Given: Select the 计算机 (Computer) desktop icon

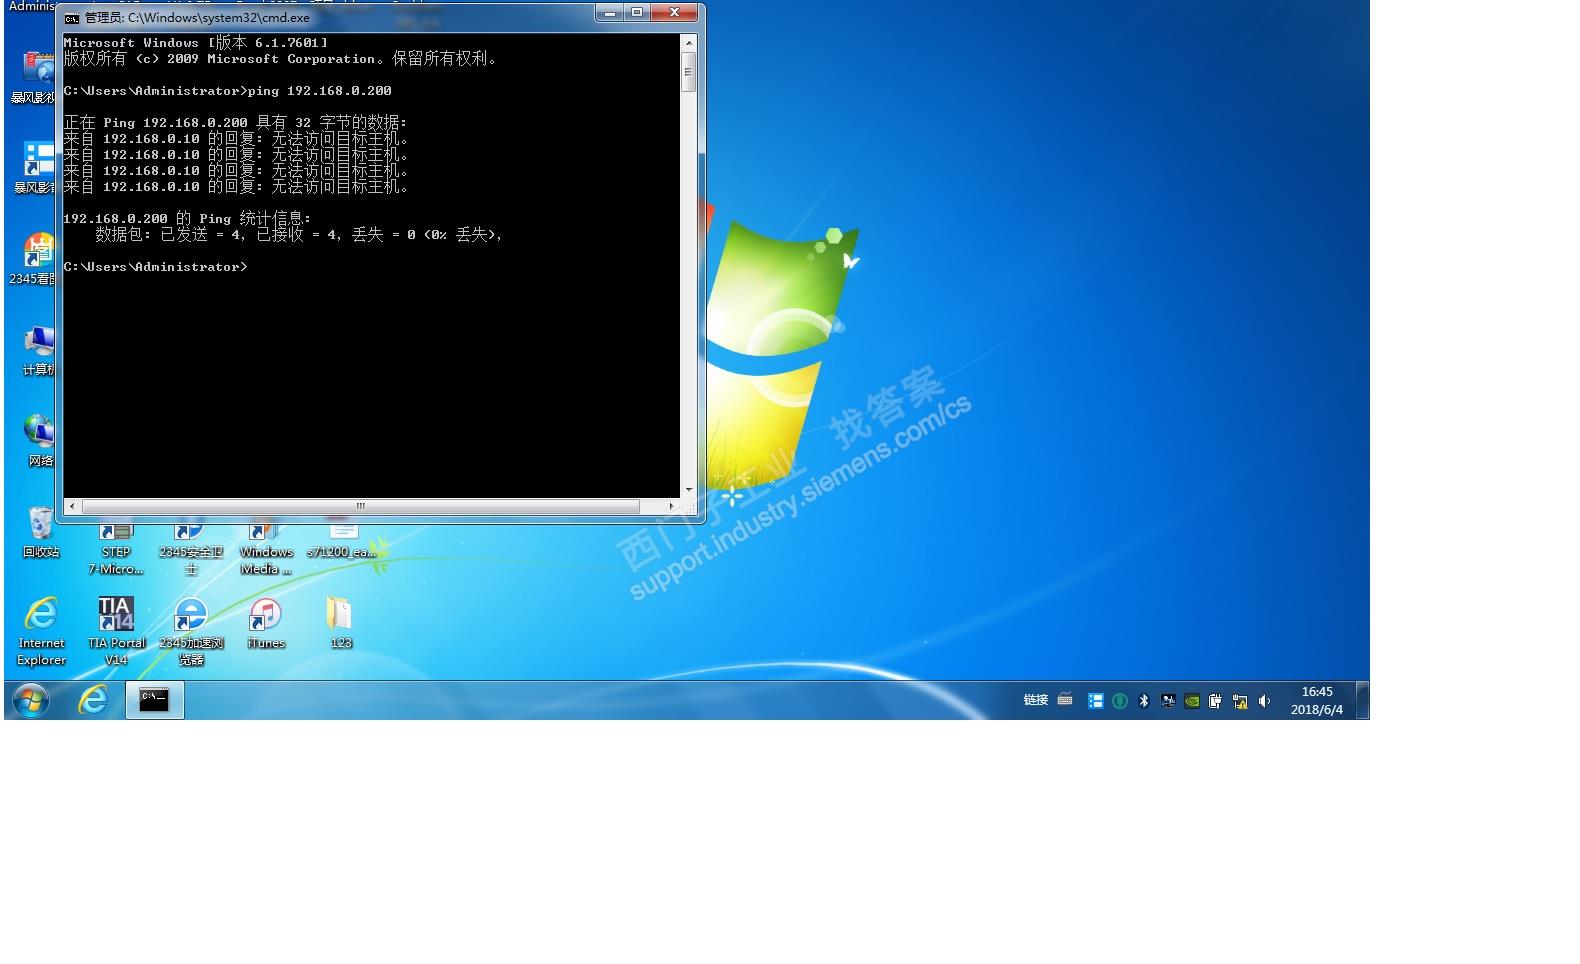Looking at the screenshot, I should point(39,350).
